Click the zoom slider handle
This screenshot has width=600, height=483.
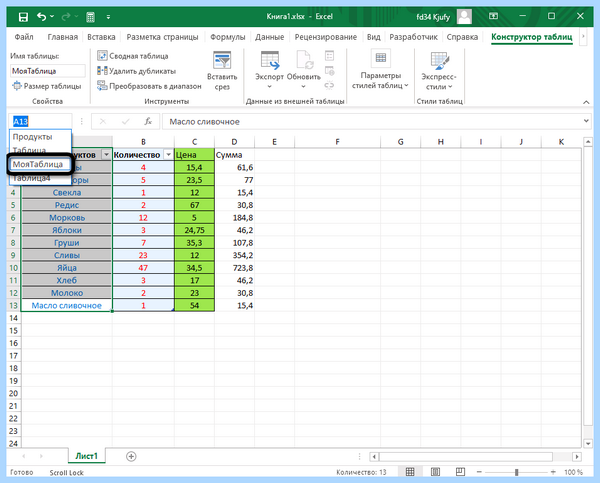(516, 472)
